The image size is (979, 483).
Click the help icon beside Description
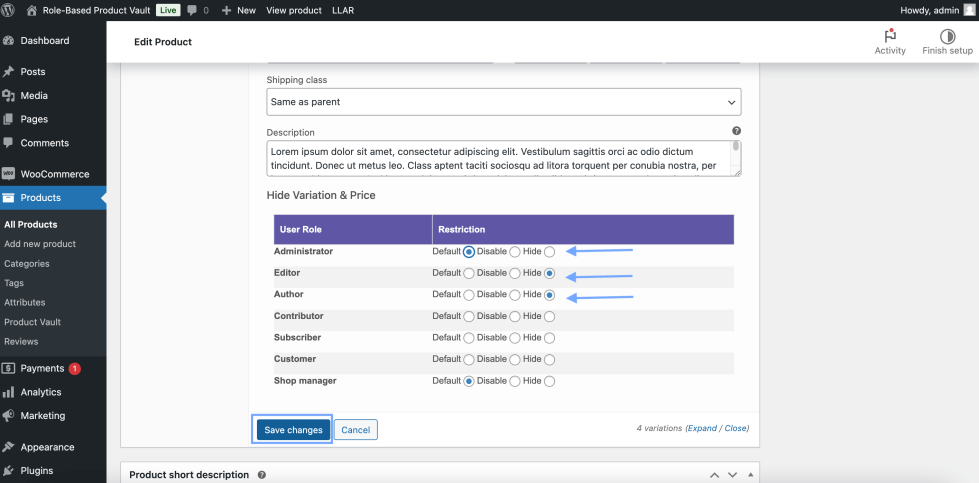point(736,131)
